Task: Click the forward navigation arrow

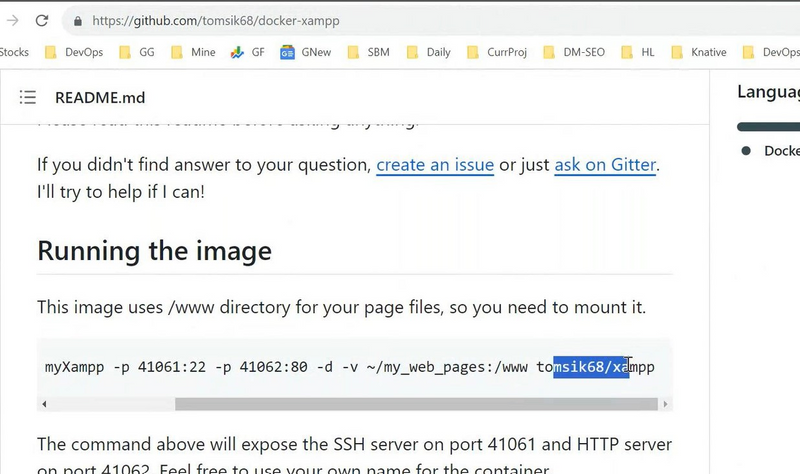Action: click(x=12, y=20)
